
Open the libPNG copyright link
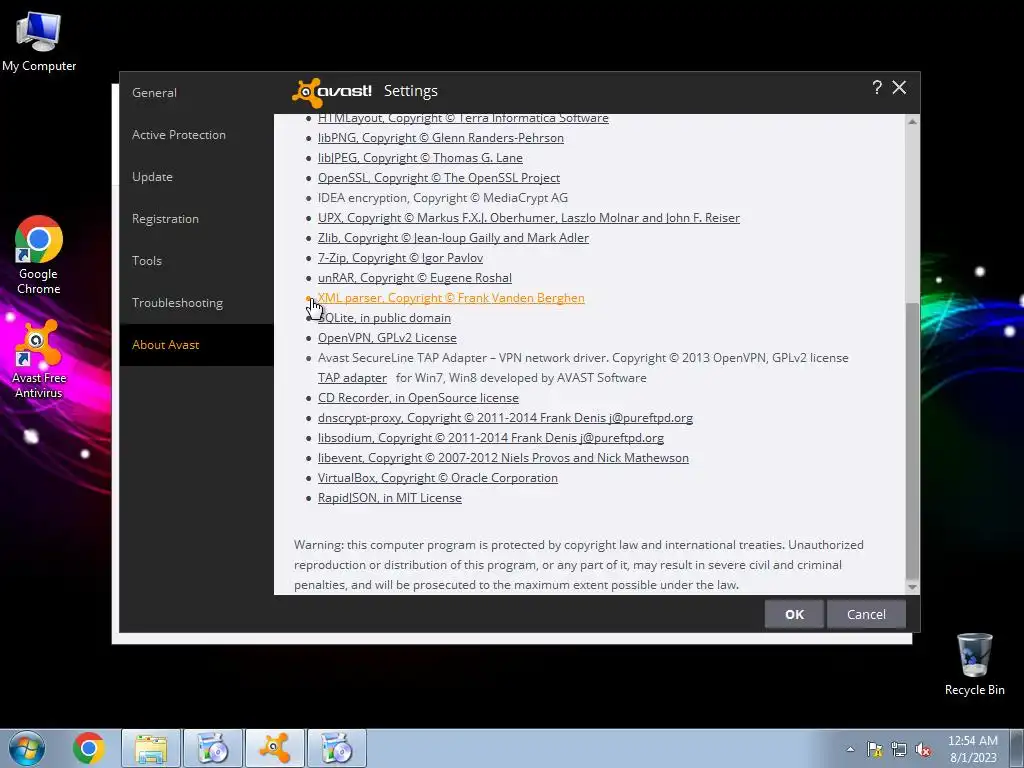tap(441, 138)
